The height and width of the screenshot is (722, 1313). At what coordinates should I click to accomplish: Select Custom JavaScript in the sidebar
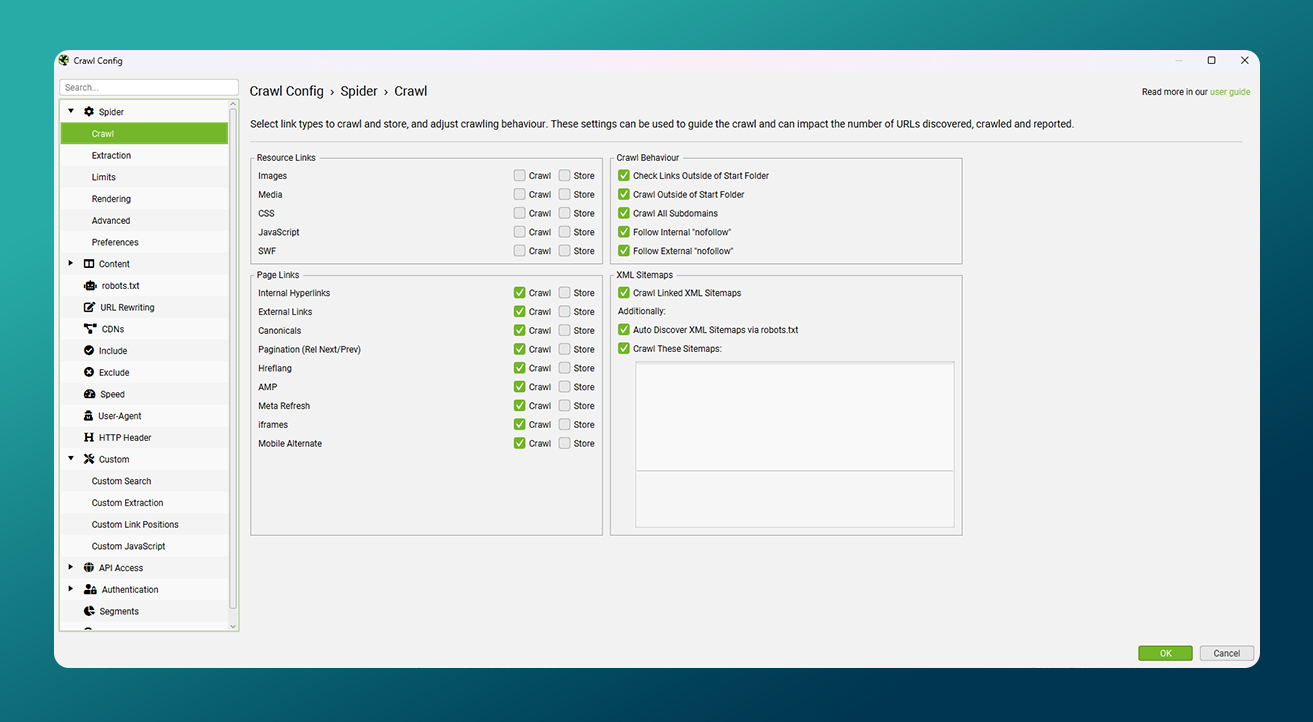128,546
